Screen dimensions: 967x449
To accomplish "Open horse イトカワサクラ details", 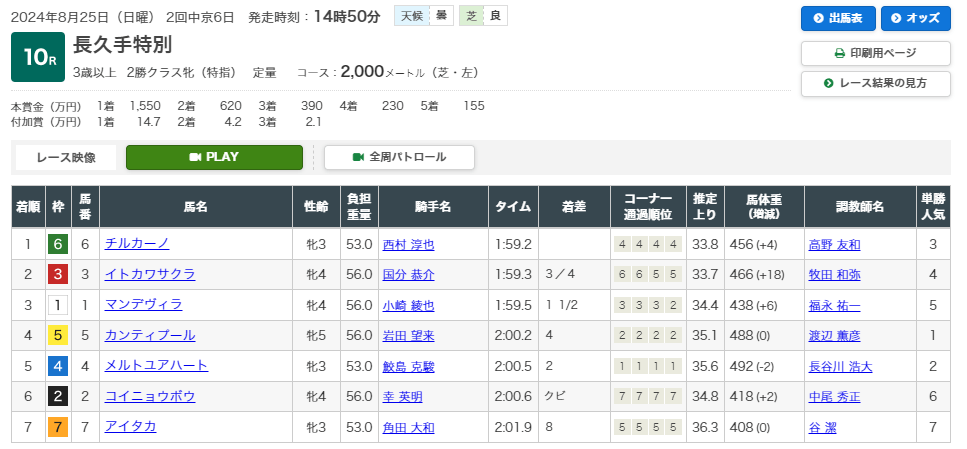I will (150, 274).
